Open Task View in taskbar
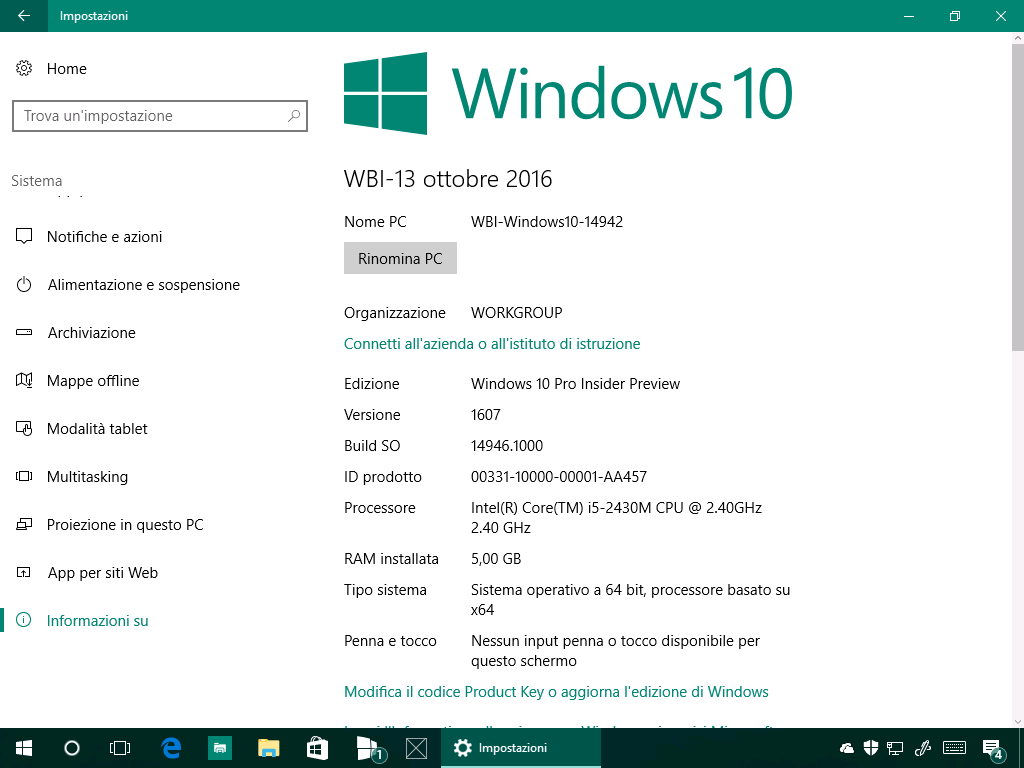The image size is (1024, 768). [120, 748]
